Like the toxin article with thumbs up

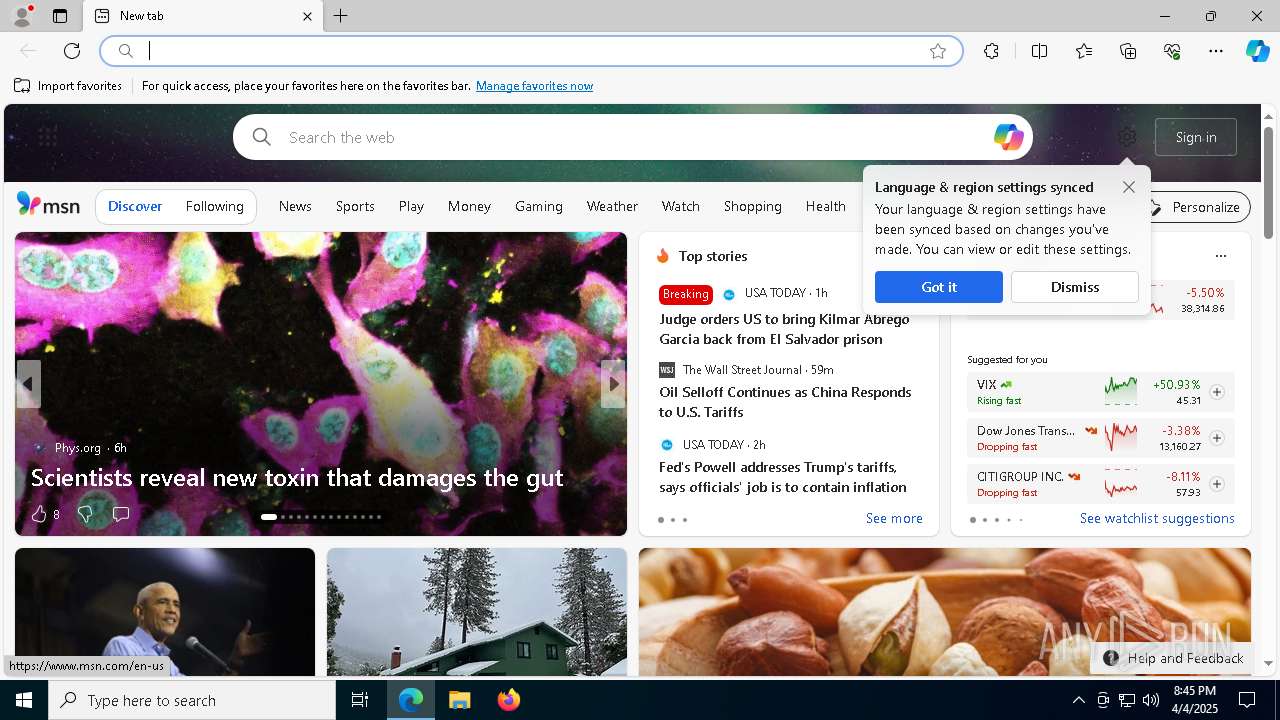click(x=39, y=514)
